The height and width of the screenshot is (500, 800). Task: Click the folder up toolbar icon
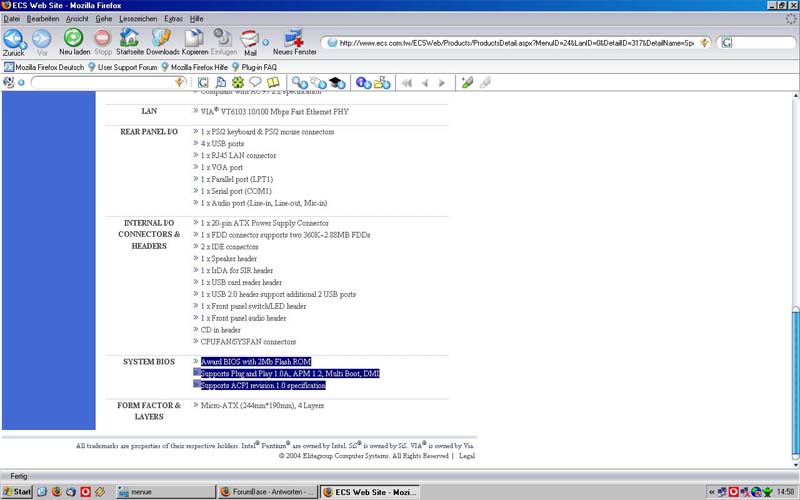[x=382, y=83]
